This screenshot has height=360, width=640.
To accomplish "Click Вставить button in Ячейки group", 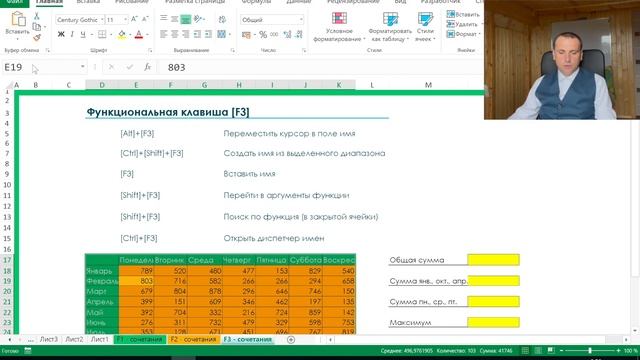I will coord(463,14).
